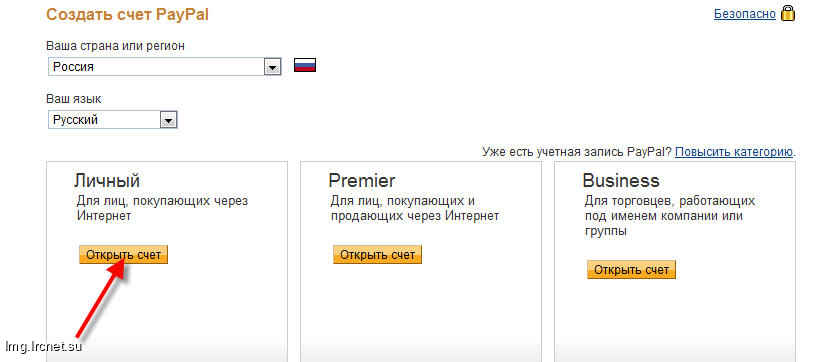Click the Уже есть учетная запись PayPal text
The width and height of the screenshot is (840, 362).
pyautogui.click(x=577, y=152)
